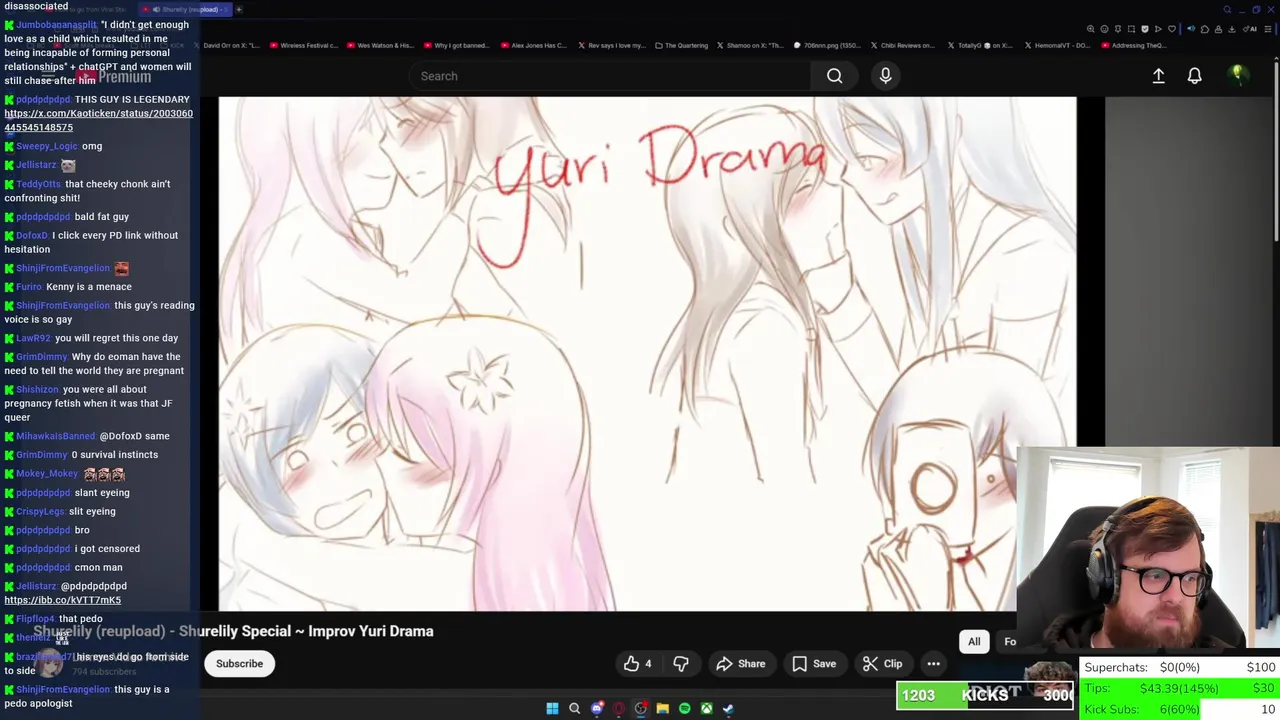Start voice search with microphone icon
The image size is (1280, 720).
coord(885,76)
